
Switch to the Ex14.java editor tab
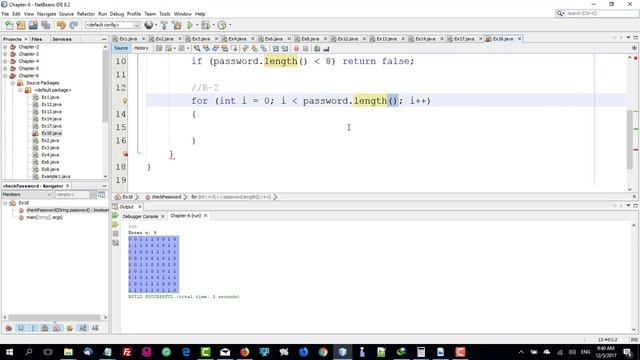point(425,39)
